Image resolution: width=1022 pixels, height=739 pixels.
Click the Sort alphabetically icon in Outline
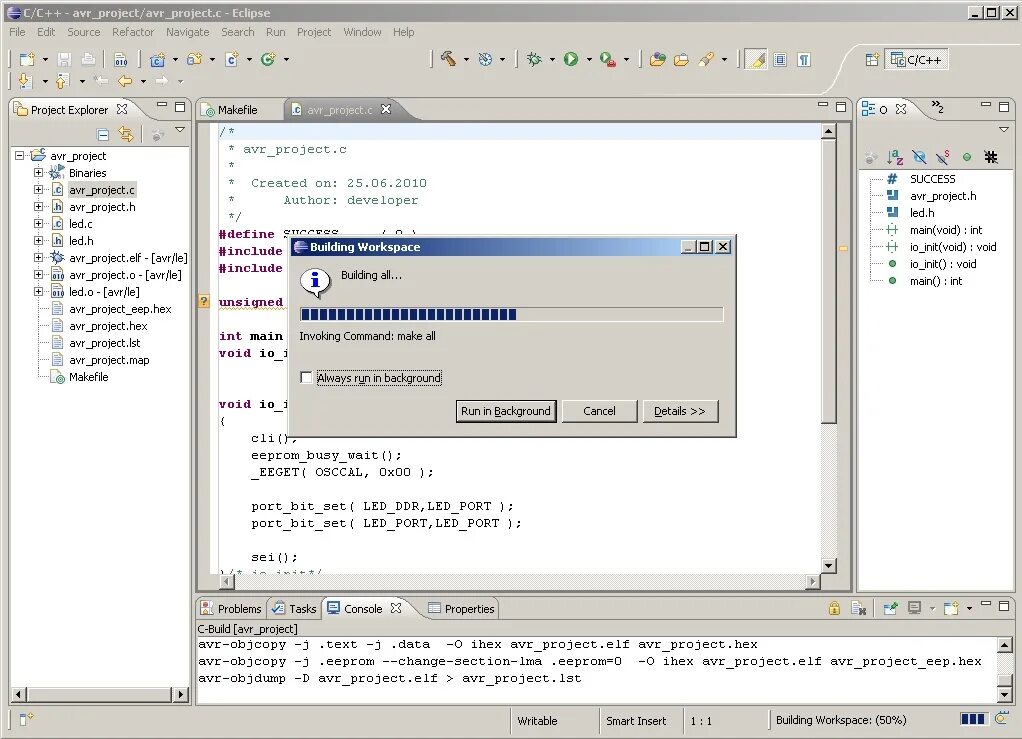click(x=895, y=157)
